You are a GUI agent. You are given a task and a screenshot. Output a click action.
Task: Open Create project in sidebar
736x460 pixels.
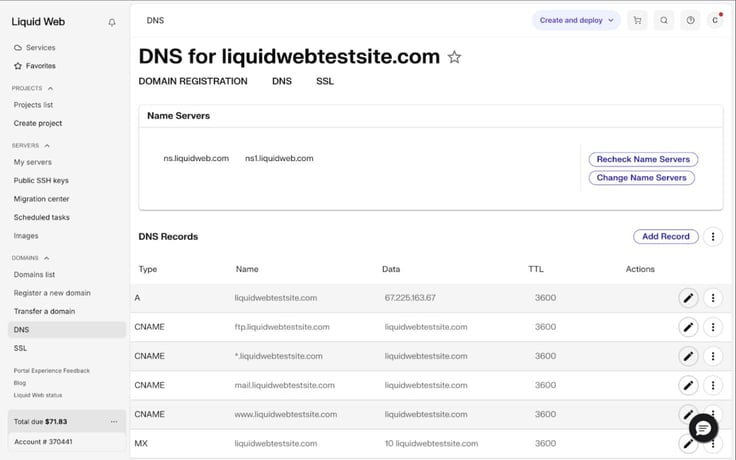tap(38, 123)
